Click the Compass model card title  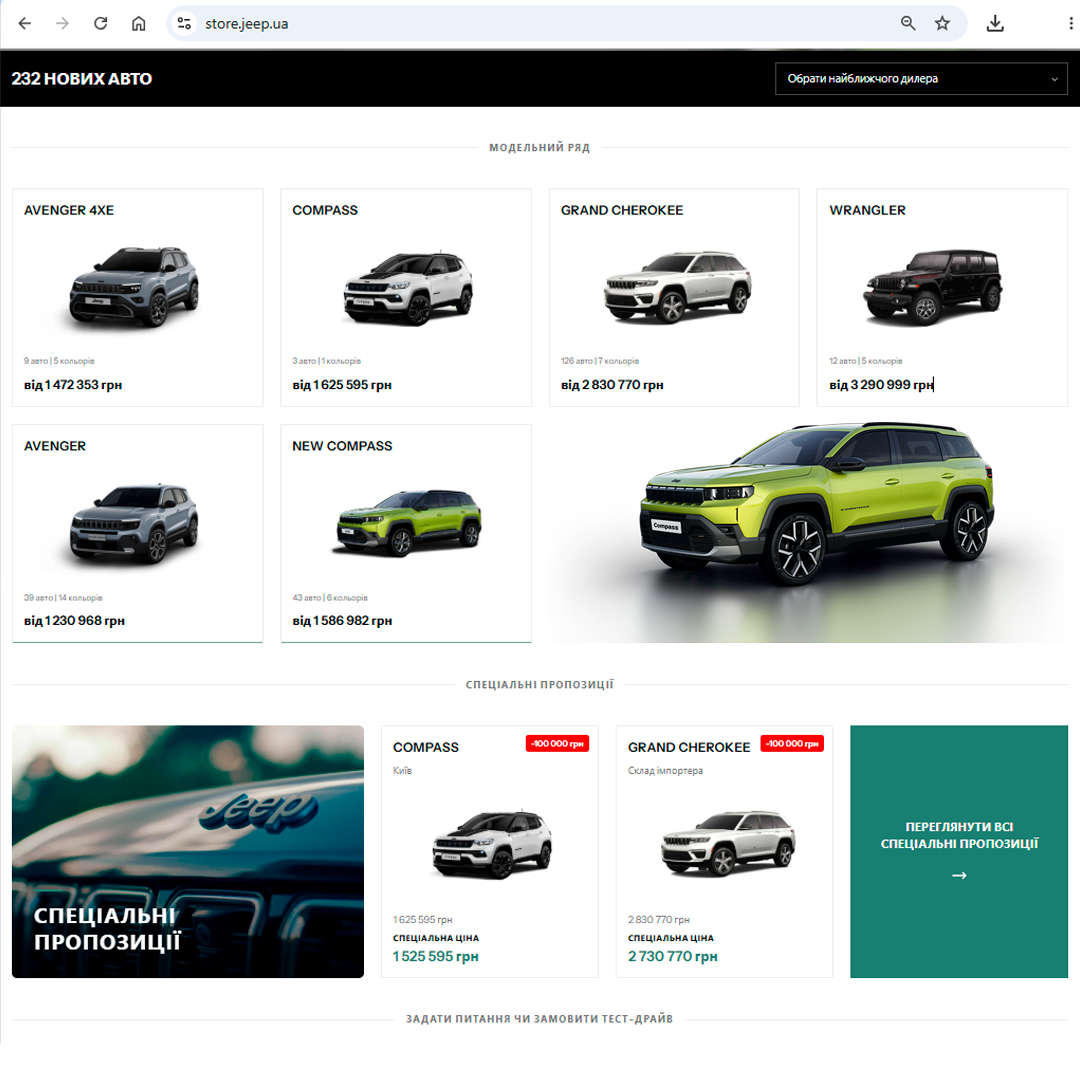tap(325, 210)
